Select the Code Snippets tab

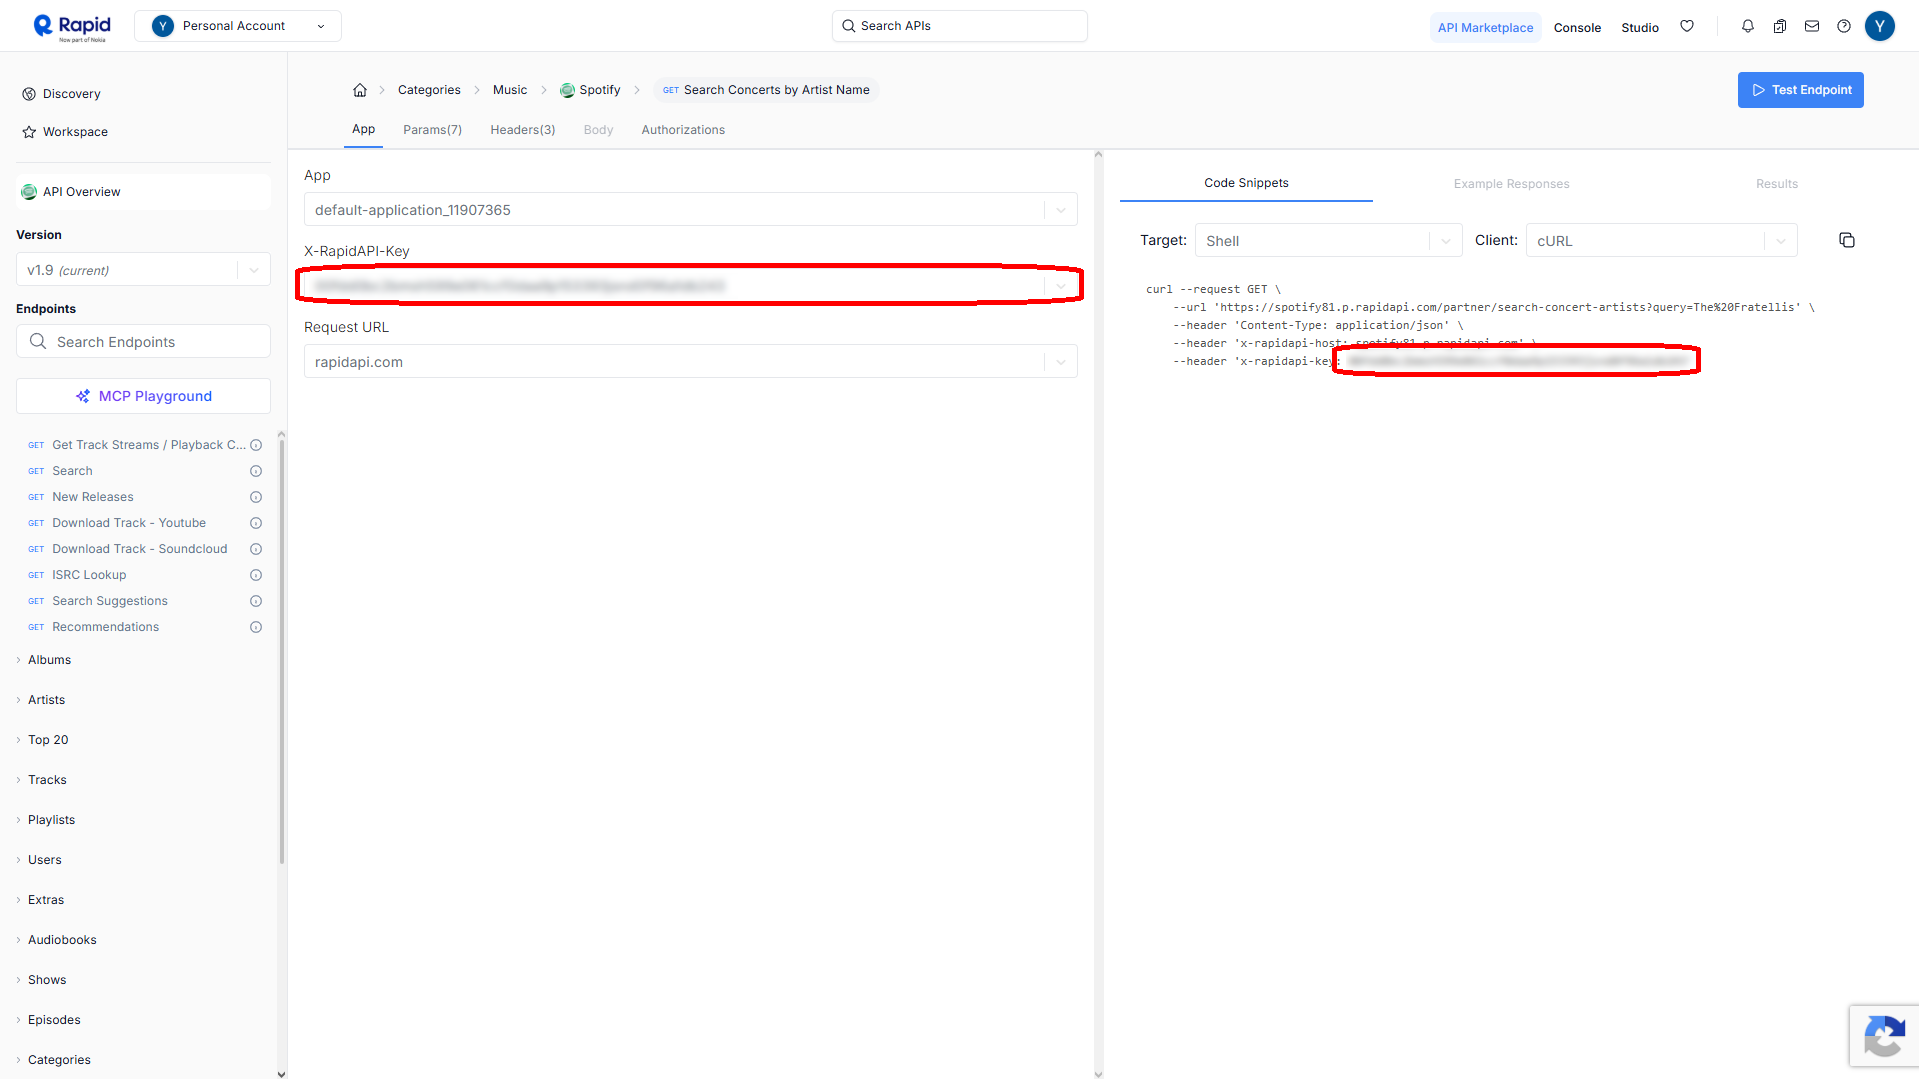1246,183
